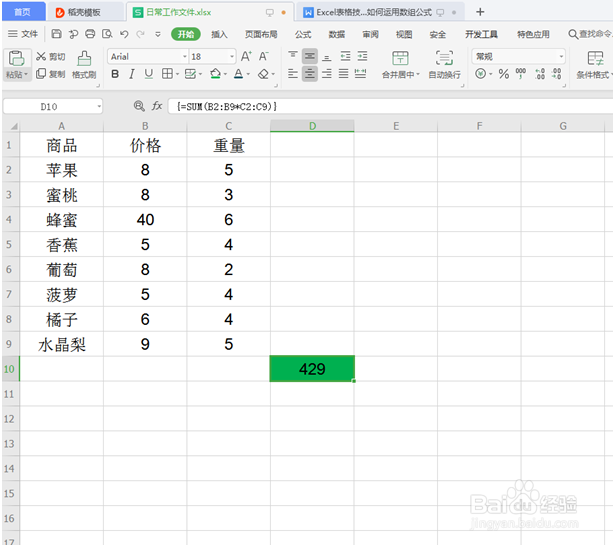Redo the last undone action

(x=140, y=34)
